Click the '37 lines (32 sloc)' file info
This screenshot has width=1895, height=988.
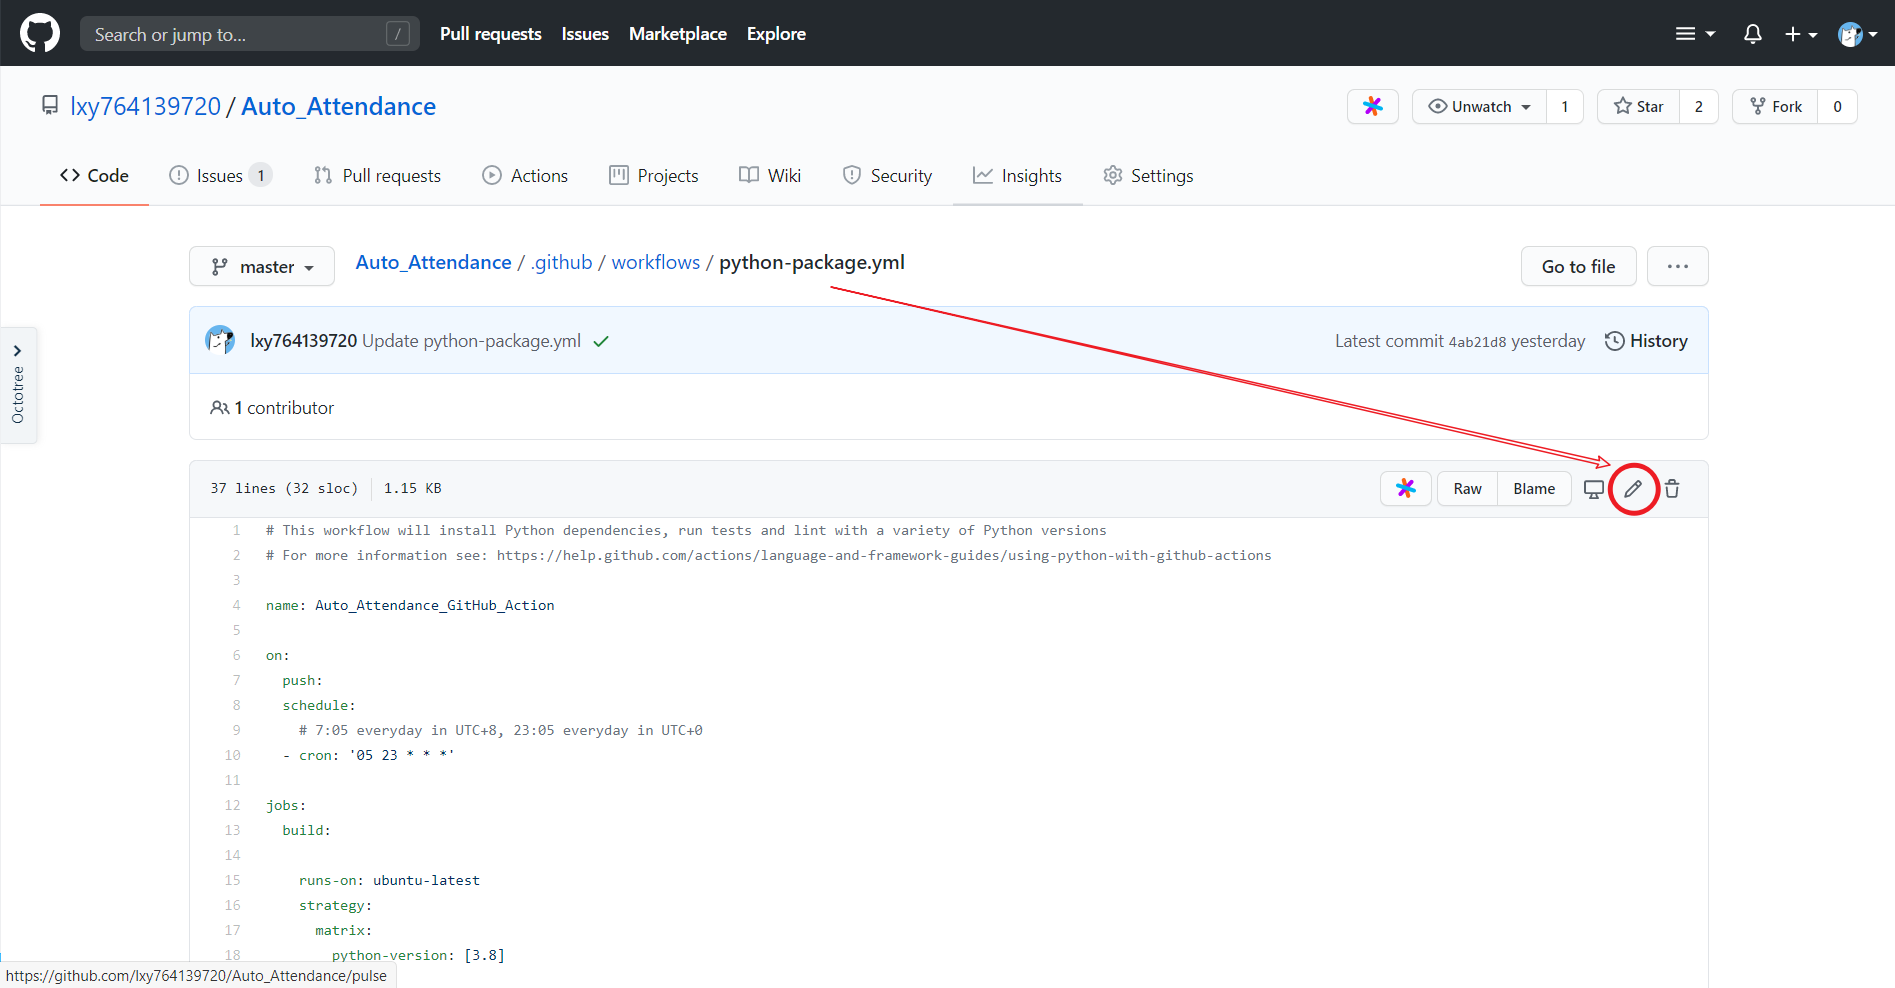point(284,488)
